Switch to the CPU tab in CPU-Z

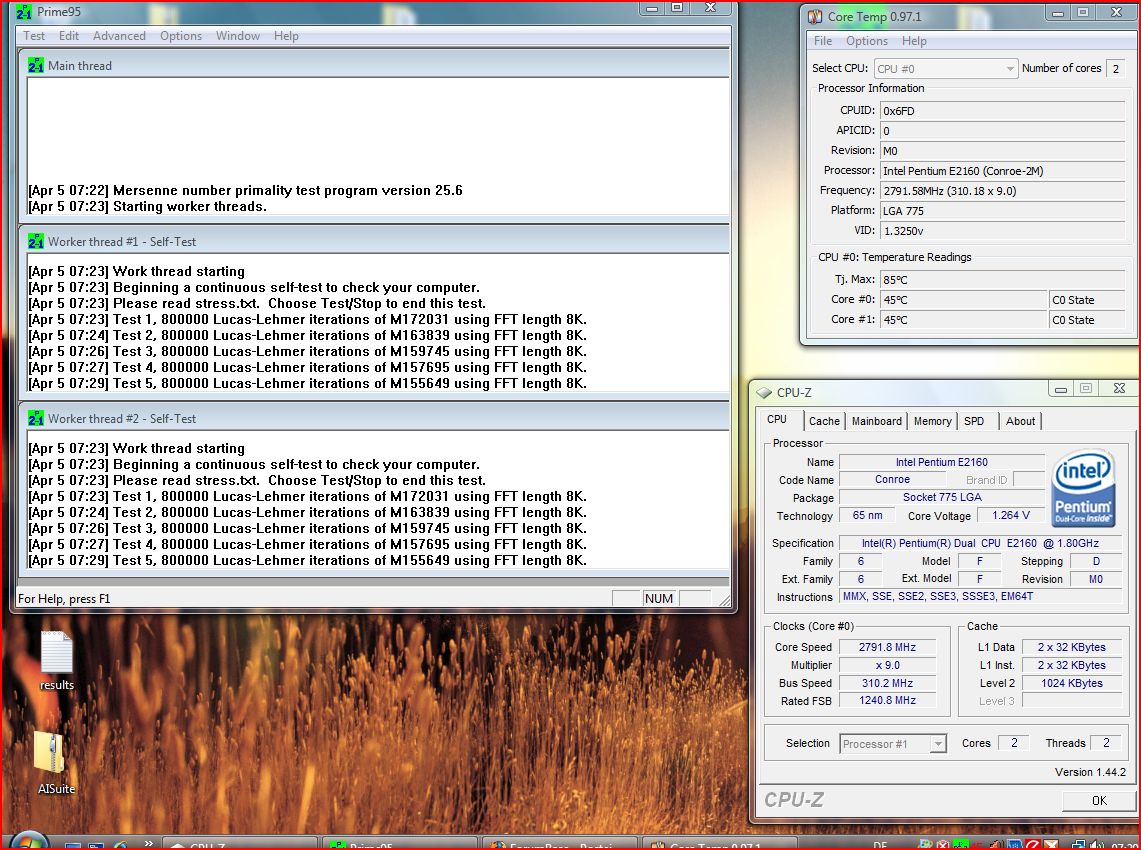[777, 420]
